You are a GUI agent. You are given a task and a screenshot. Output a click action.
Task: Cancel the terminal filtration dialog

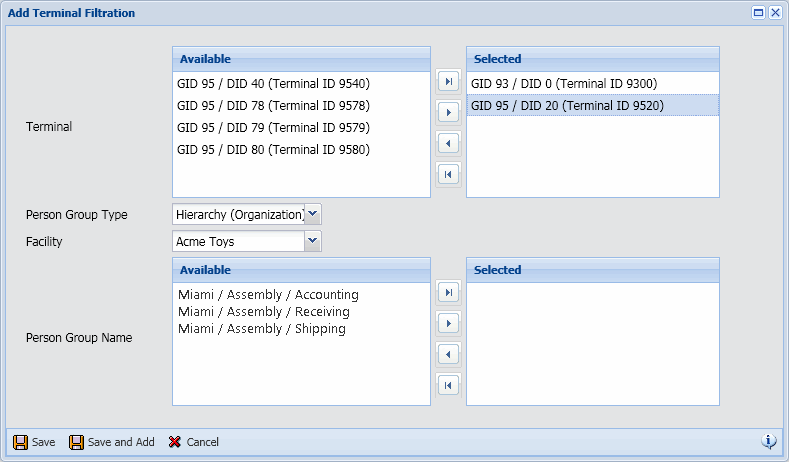click(193, 442)
